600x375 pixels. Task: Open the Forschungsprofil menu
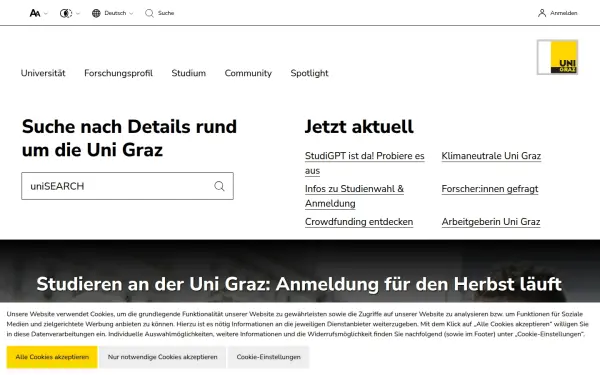pyautogui.click(x=118, y=73)
